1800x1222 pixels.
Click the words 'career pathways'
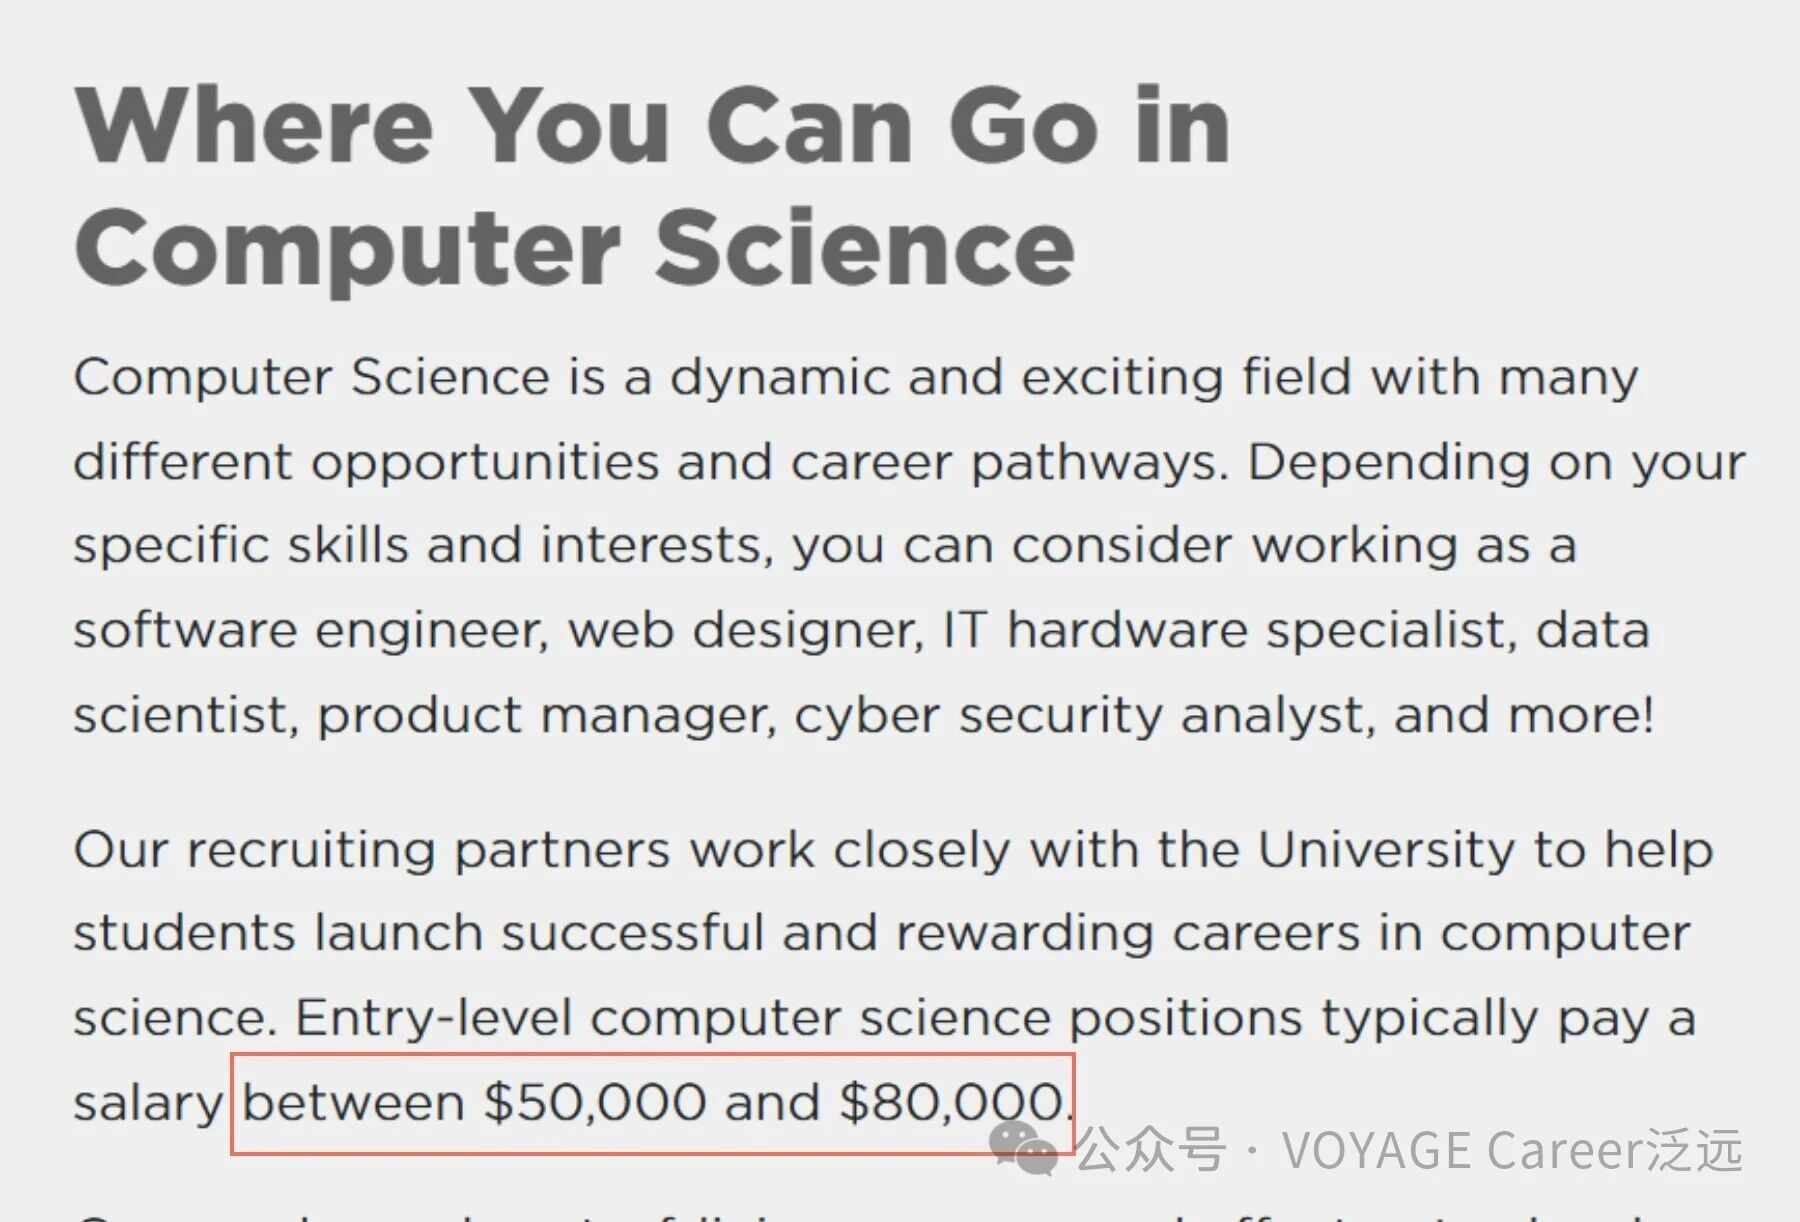pyautogui.click(x=1007, y=463)
